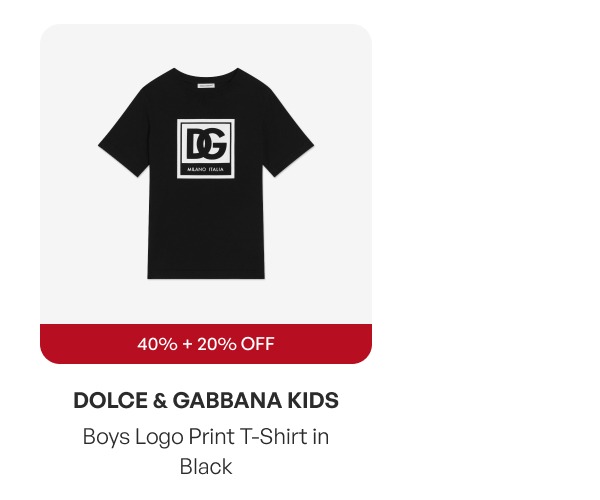600x500 pixels.
Task: Click 'OFF' in the red discount strip
Action: coord(257,344)
